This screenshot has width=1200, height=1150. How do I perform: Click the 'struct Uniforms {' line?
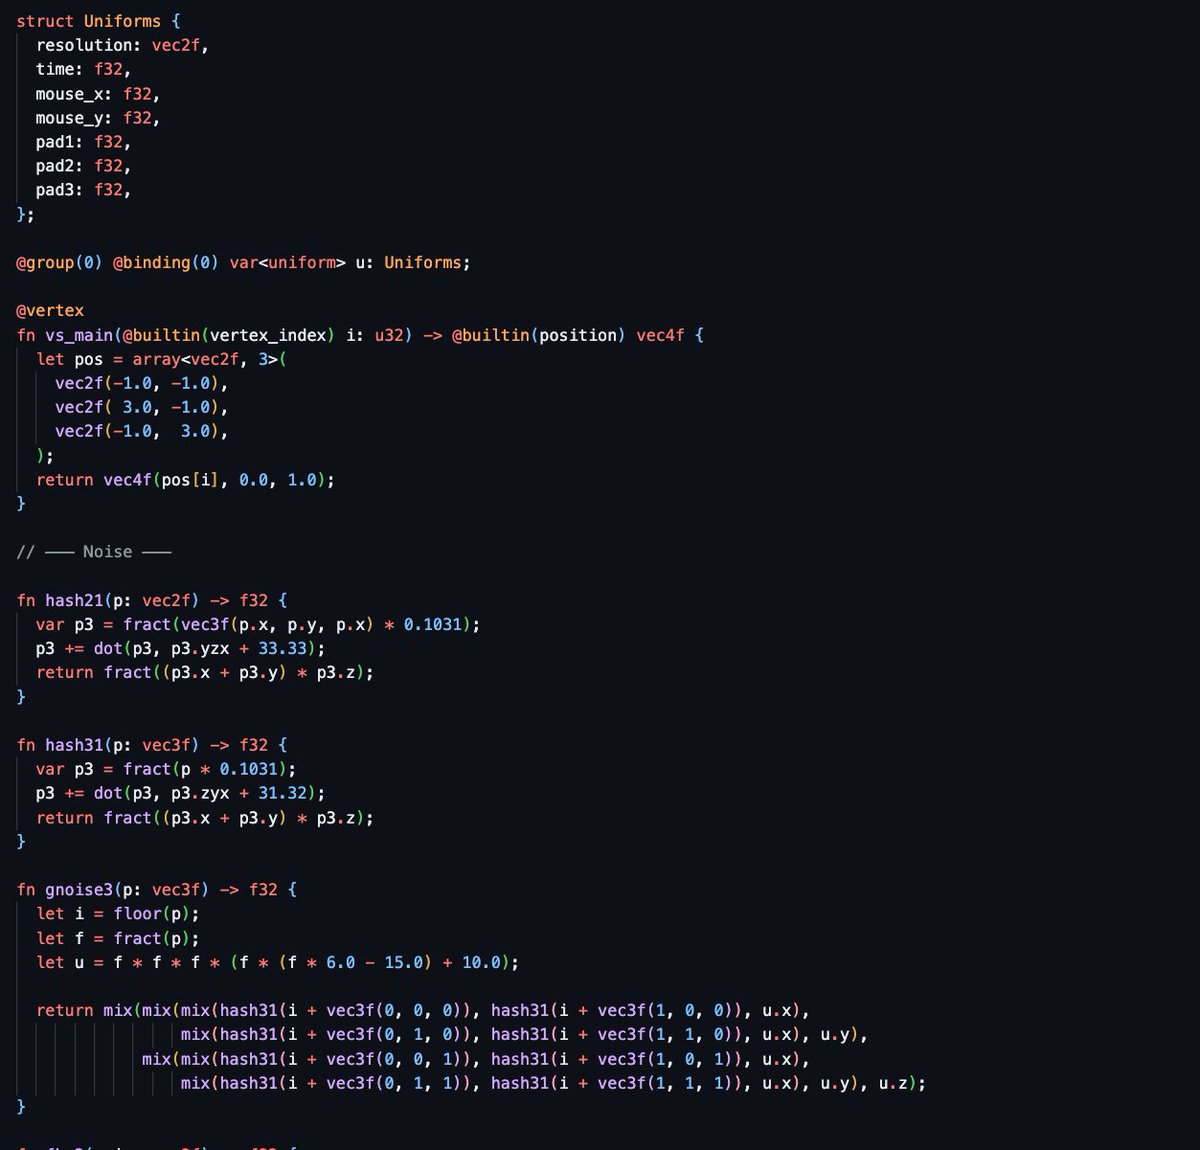point(98,21)
